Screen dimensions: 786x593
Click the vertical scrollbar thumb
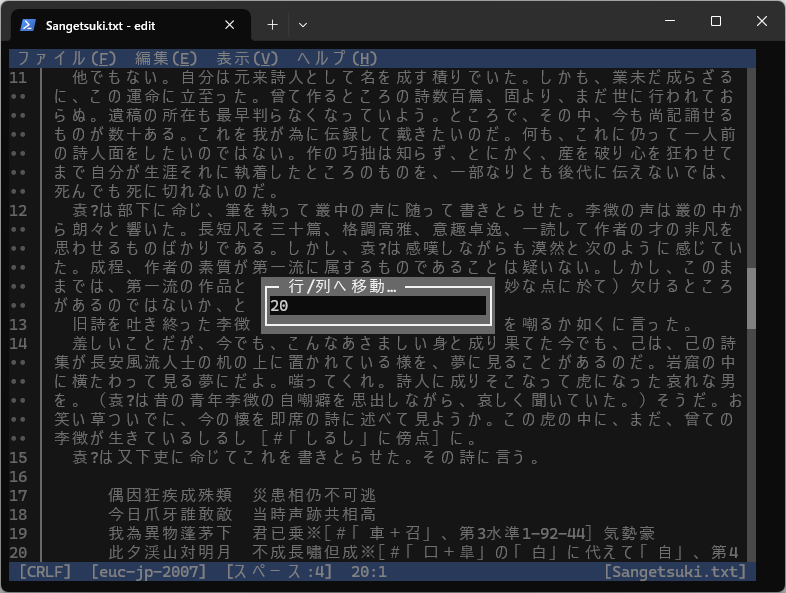pyautogui.click(x=751, y=298)
